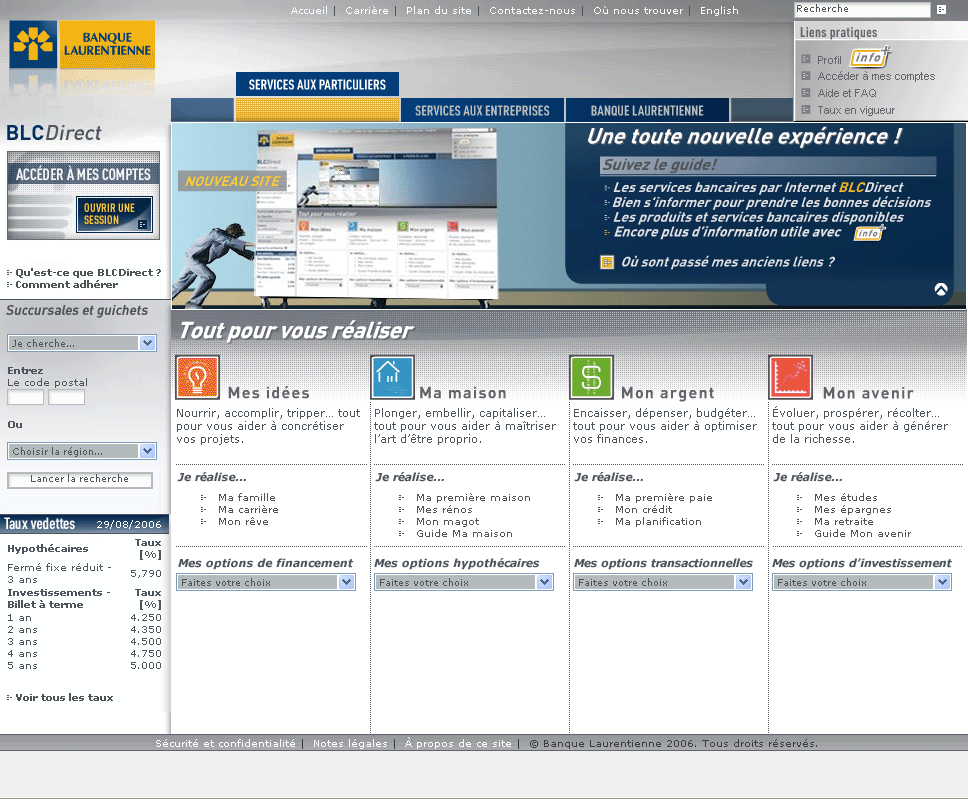968x799 pixels.
Task: Open 'Mon crédit' link
Action: click(x=643, y=509)
